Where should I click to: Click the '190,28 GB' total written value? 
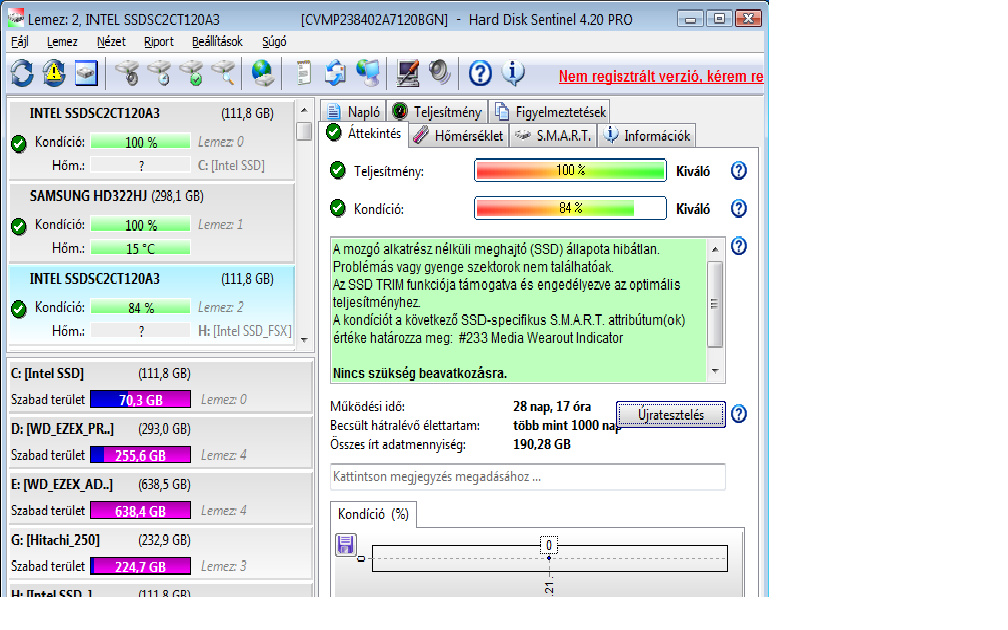point(542,444)
